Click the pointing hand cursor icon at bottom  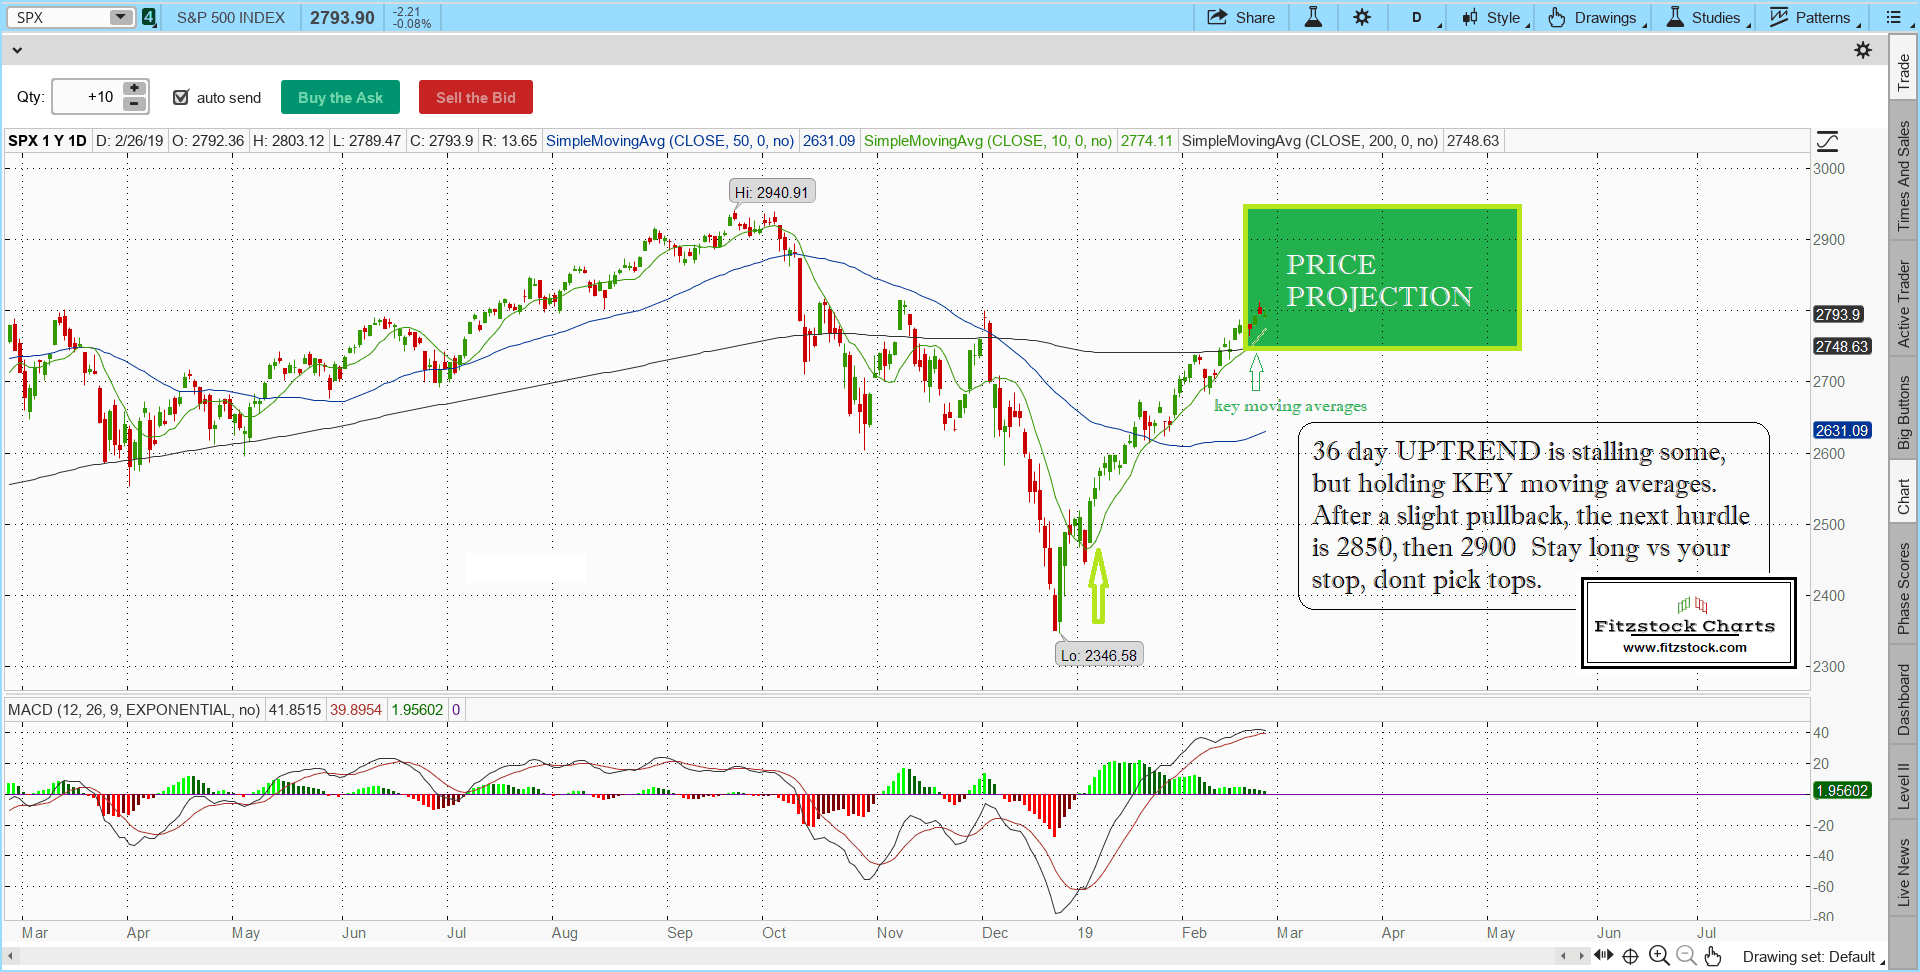(1713, 956)
